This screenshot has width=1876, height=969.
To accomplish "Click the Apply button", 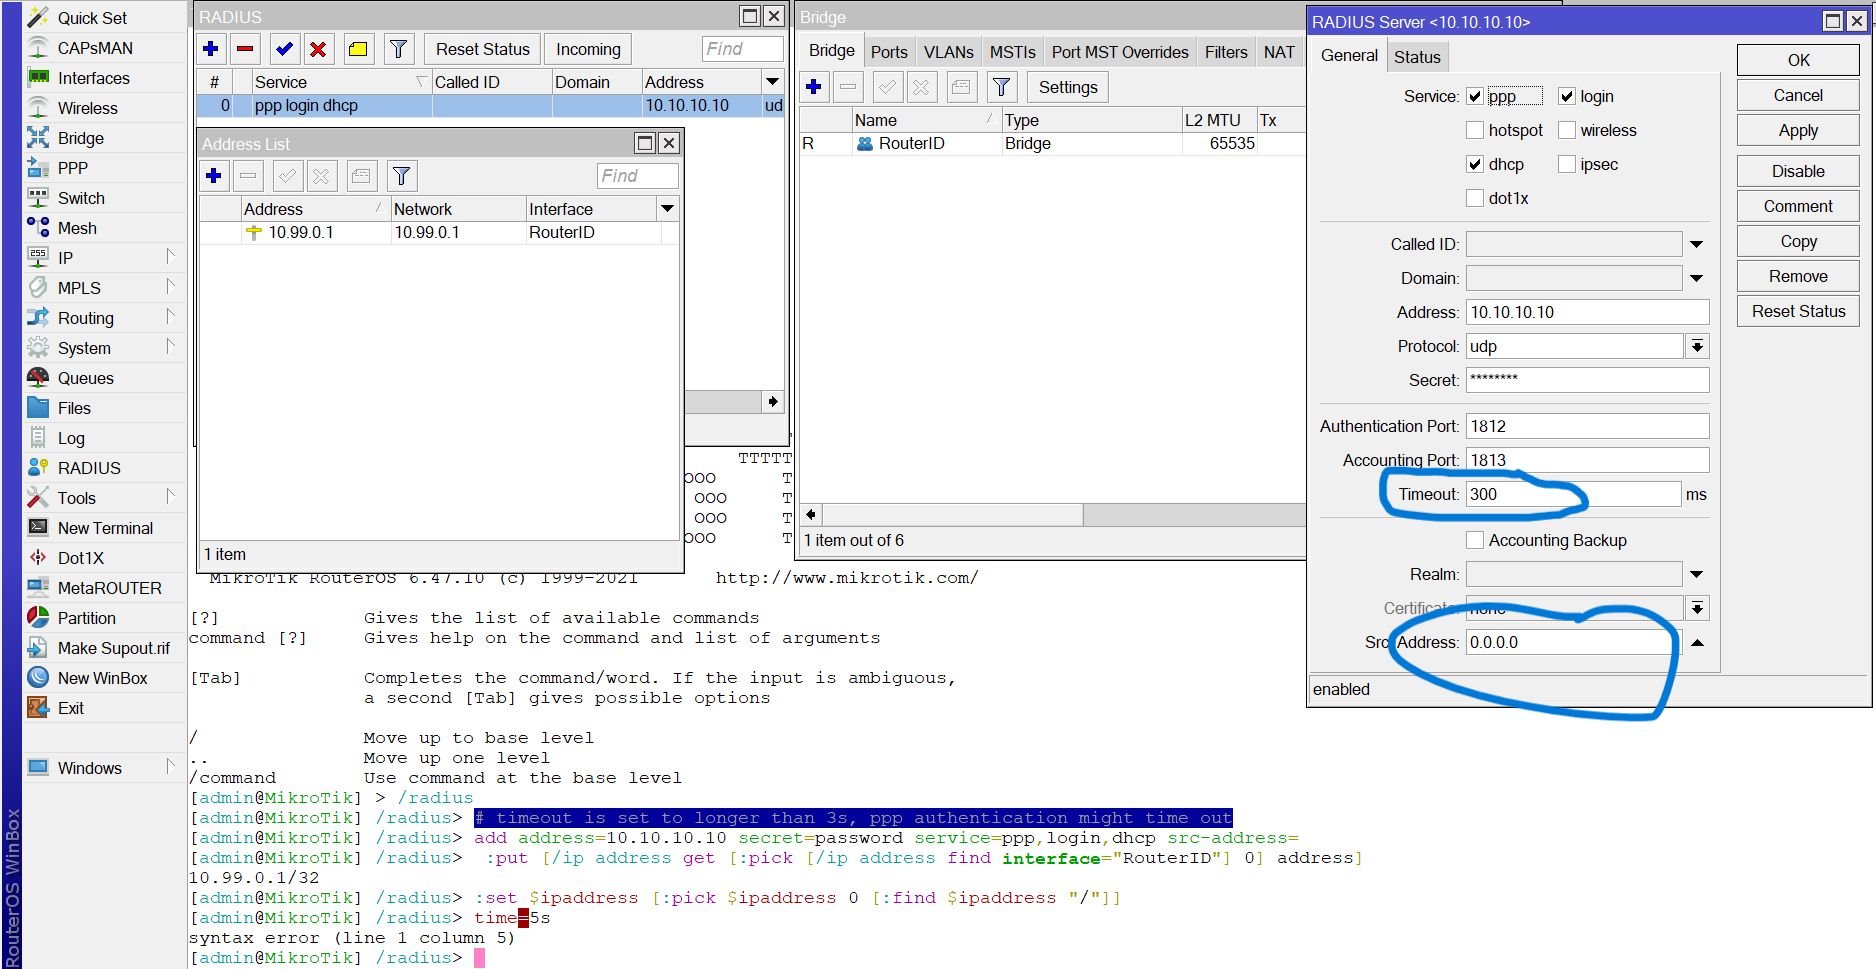I will [1798, 130].
